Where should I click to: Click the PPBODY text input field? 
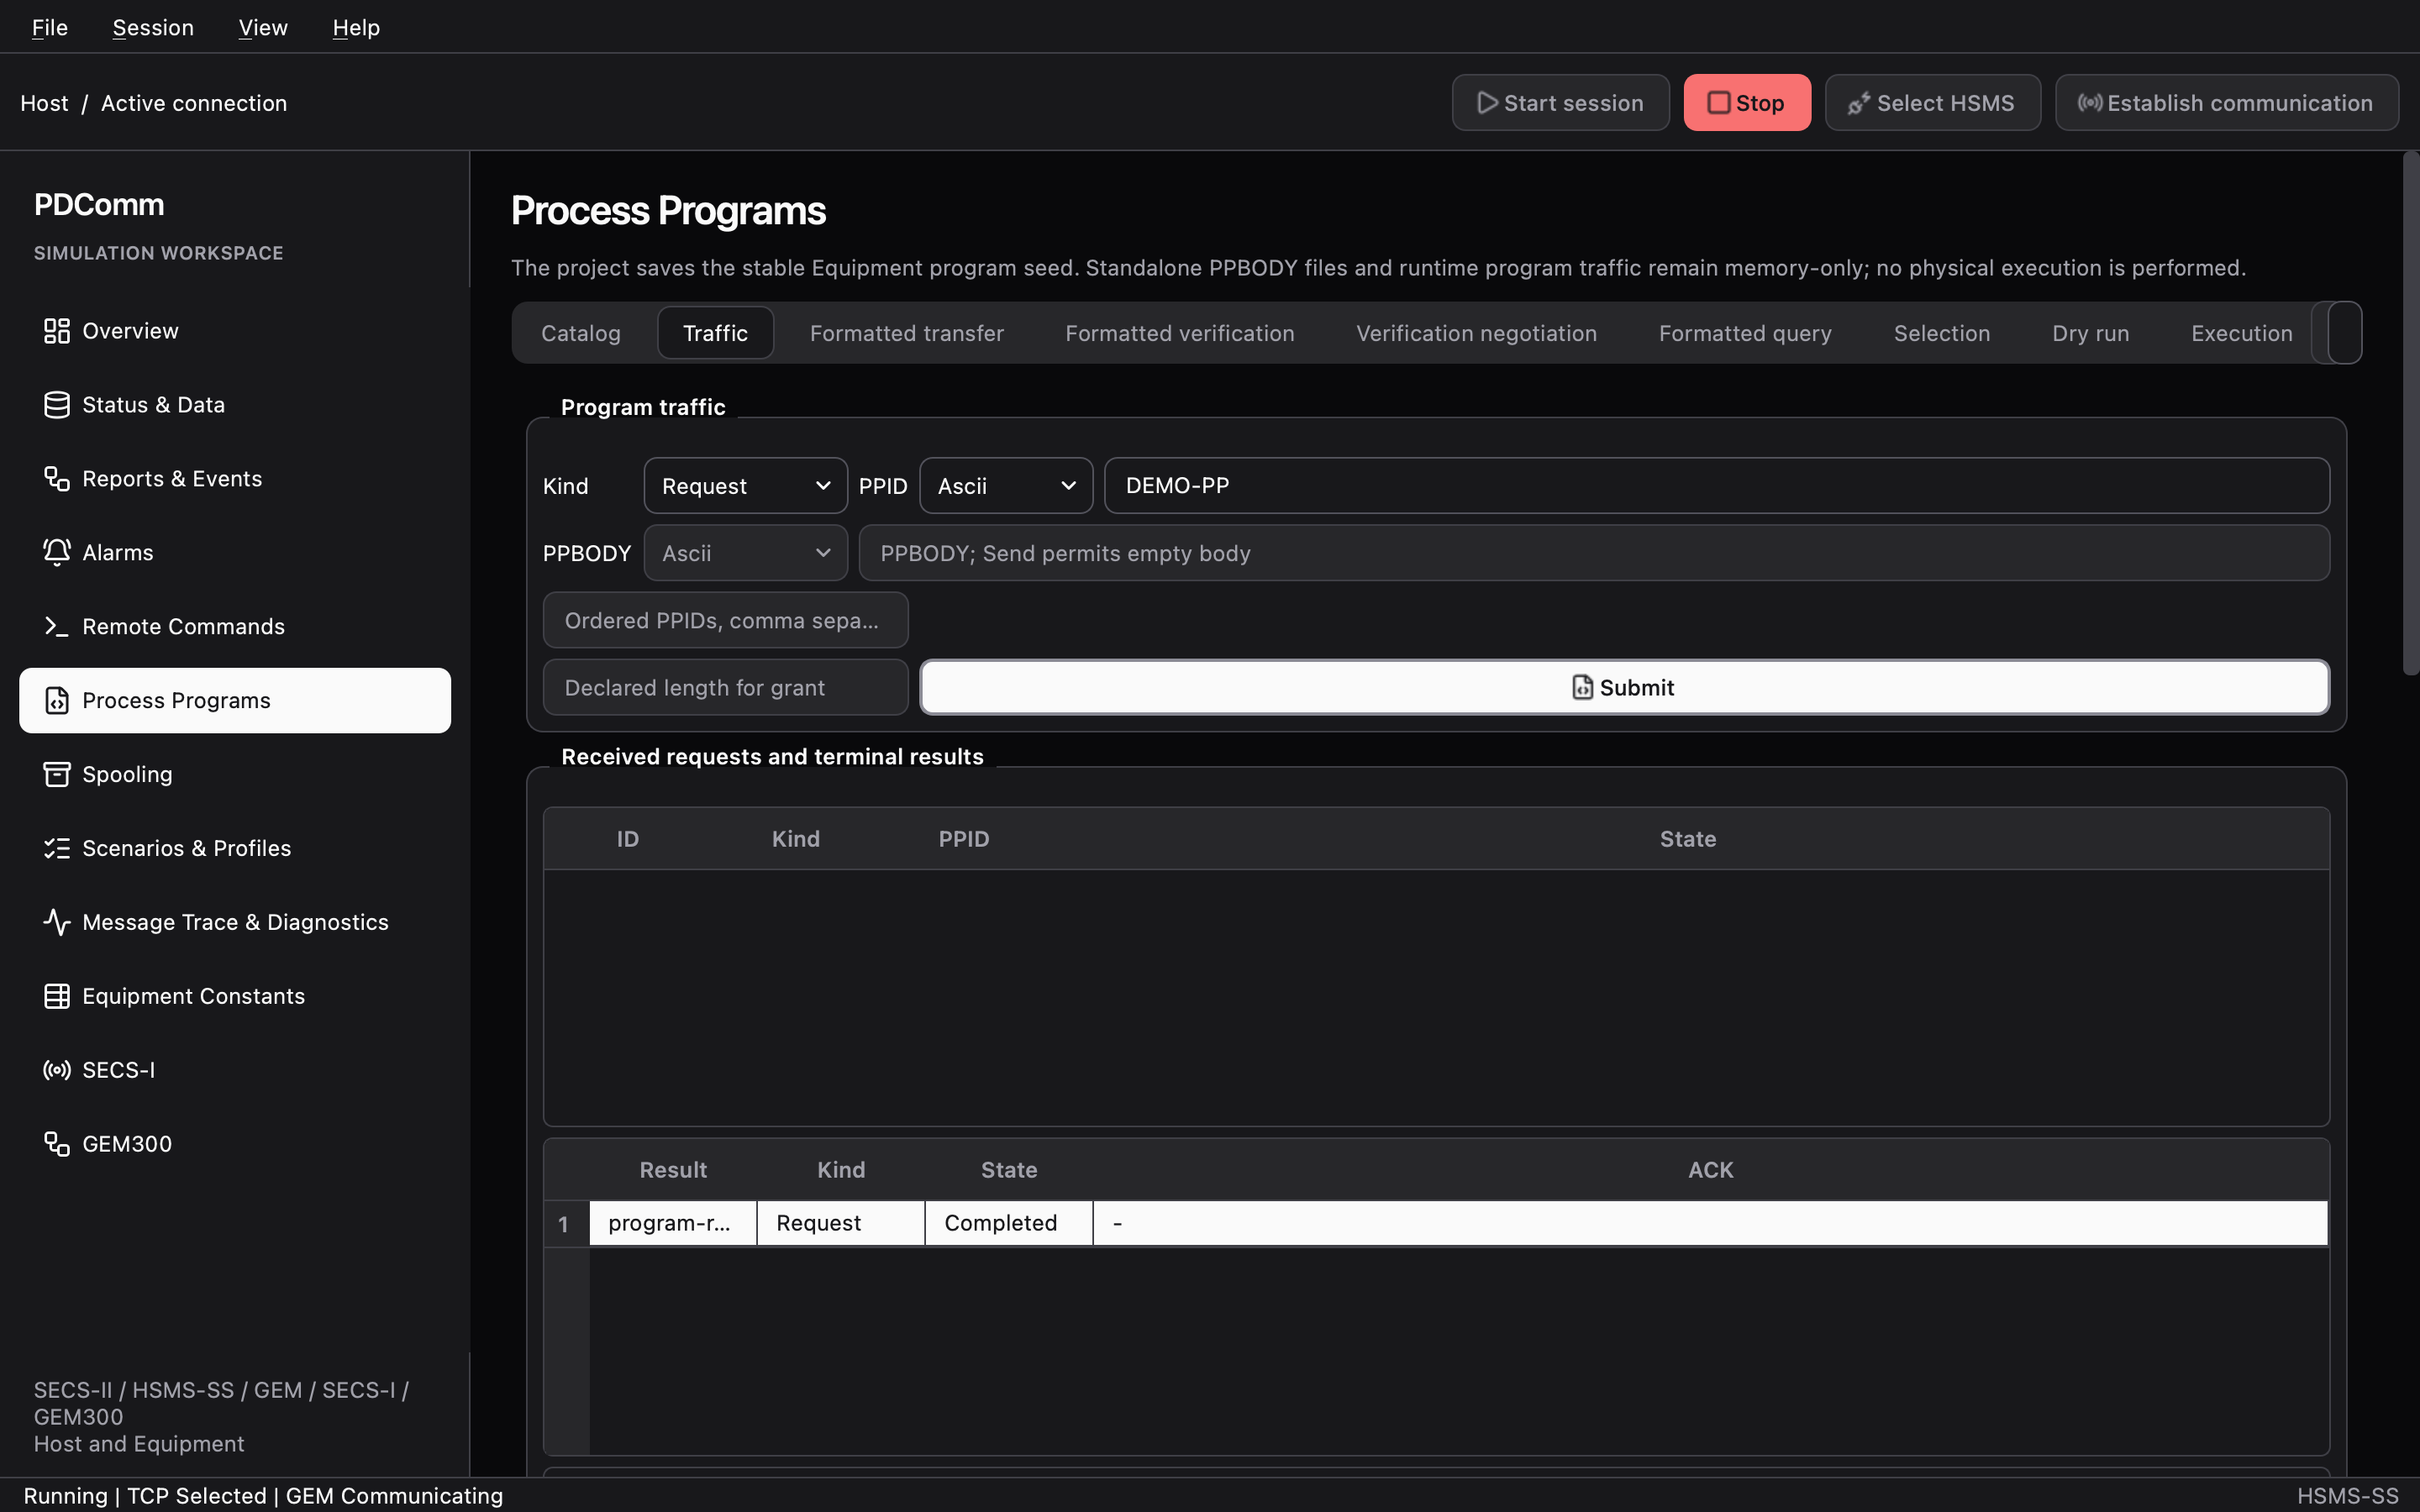[x=1594, y=553]
